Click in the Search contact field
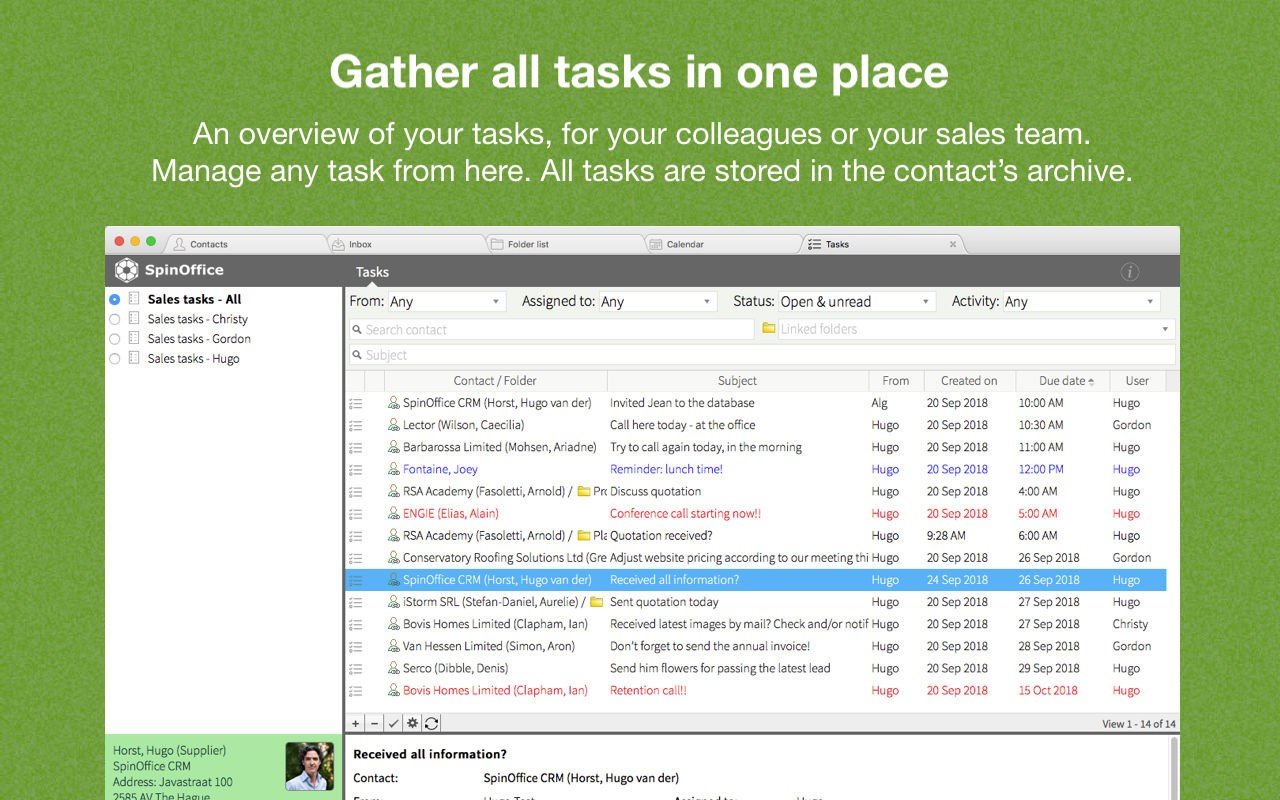1280x800 pixels. pos(551,329)
